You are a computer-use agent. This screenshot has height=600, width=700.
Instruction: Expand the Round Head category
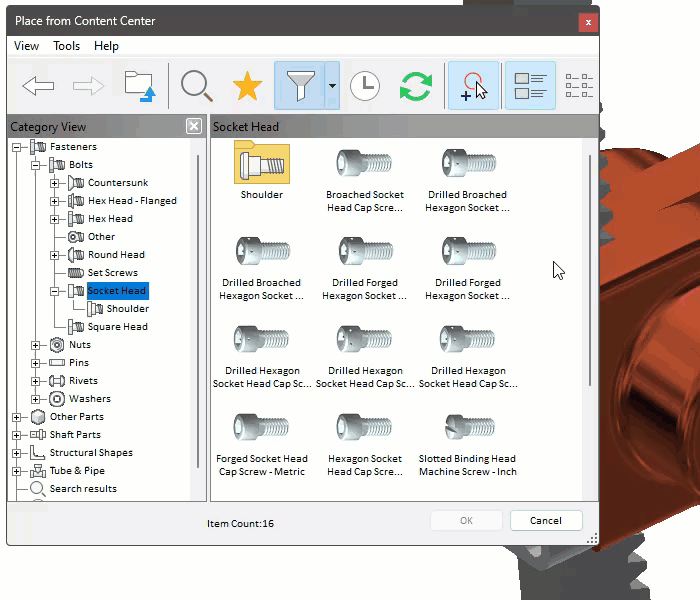[54, 255]
